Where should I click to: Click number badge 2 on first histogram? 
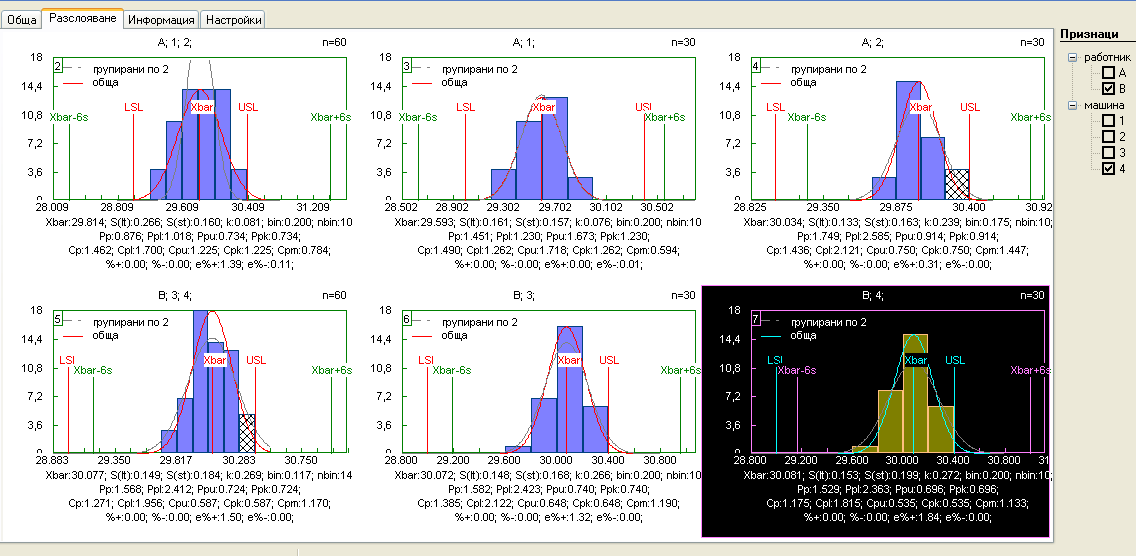pyautogui.click(x=58, y=66)
